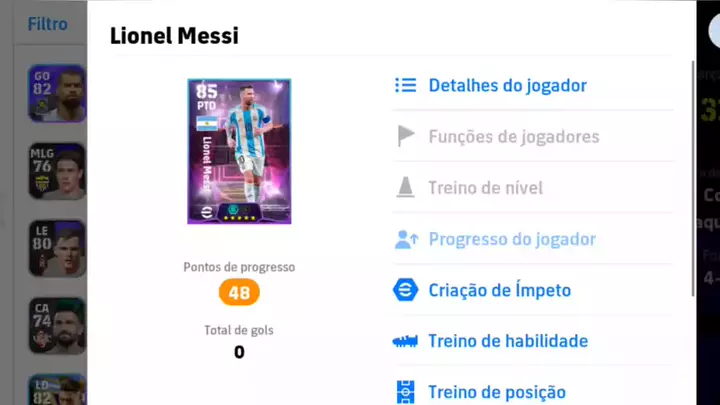720x405 pixels.
Task: Tap the Lionel Messi player card
Action: (239, 151)
